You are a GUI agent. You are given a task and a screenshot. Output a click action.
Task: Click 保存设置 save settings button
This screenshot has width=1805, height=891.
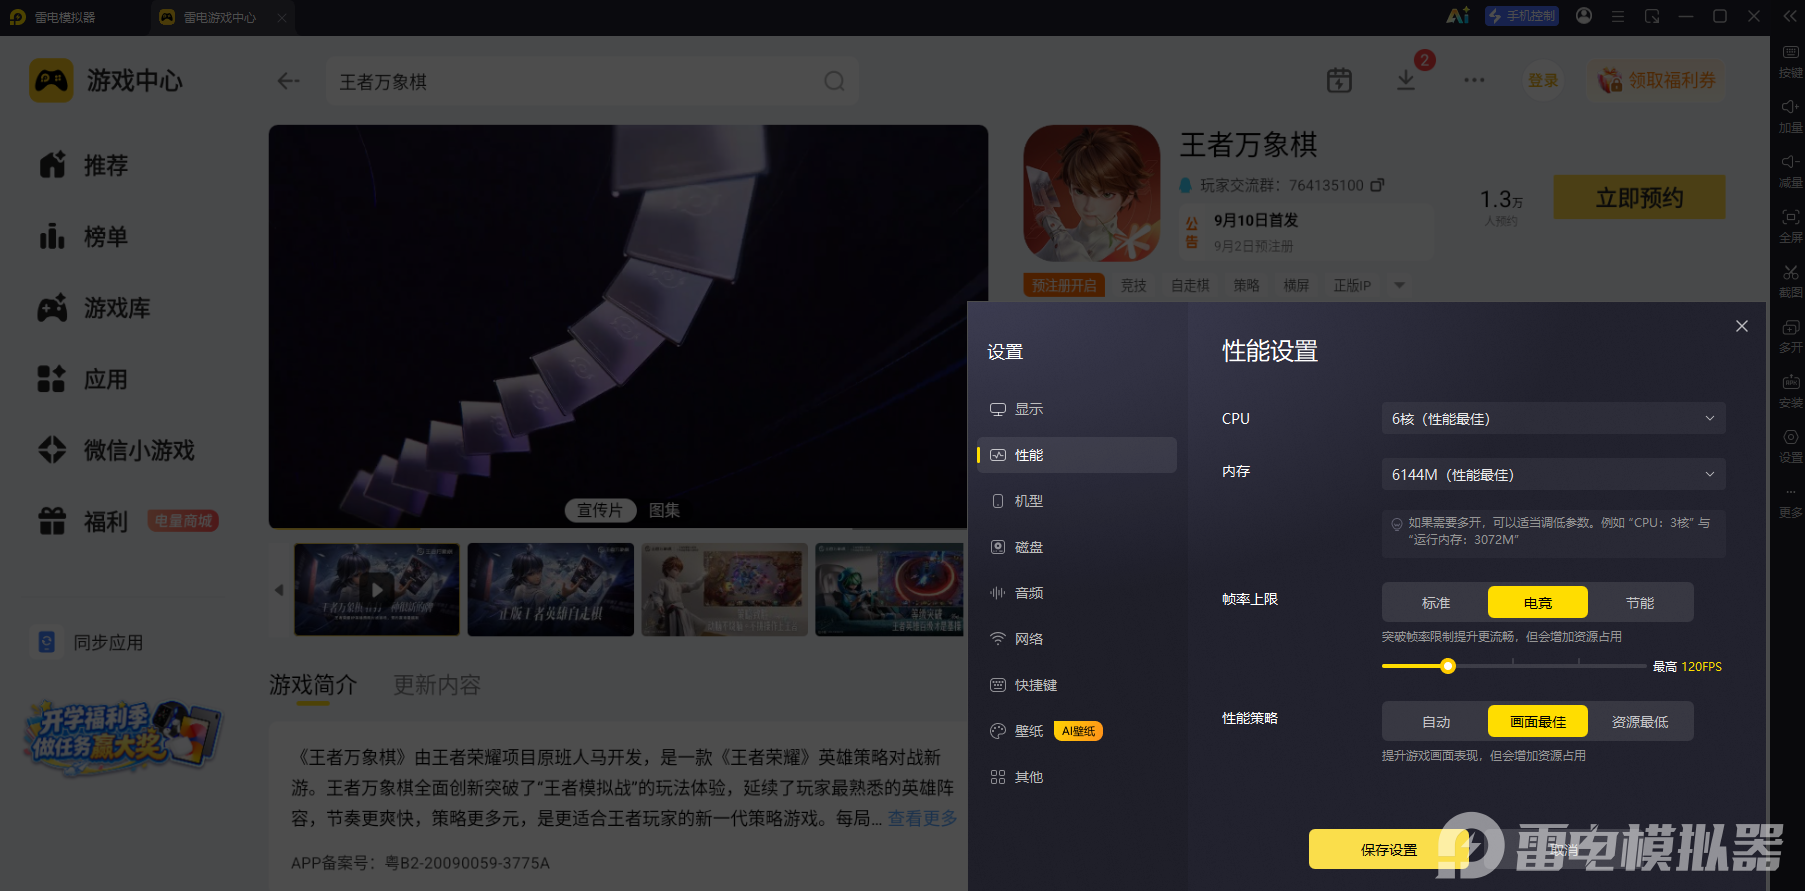pyautogui.click(x=1389, y=850)
